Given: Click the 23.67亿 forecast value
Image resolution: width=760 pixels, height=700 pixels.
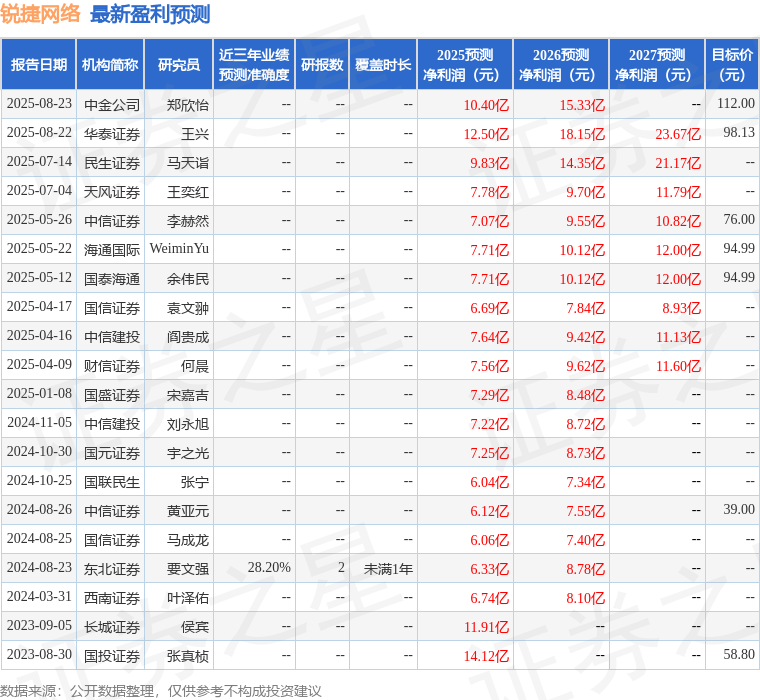Looking at the screenshot, I should [x=678, y=134].
